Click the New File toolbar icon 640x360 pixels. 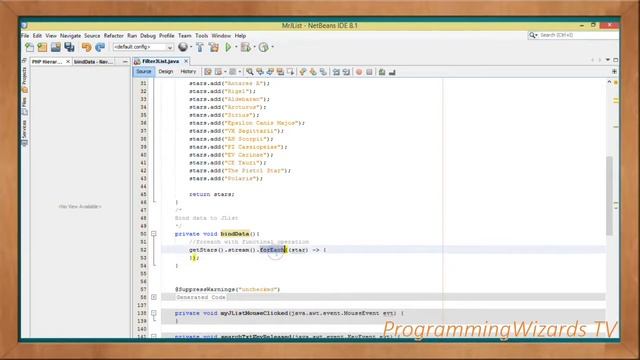tap(29, 47)
